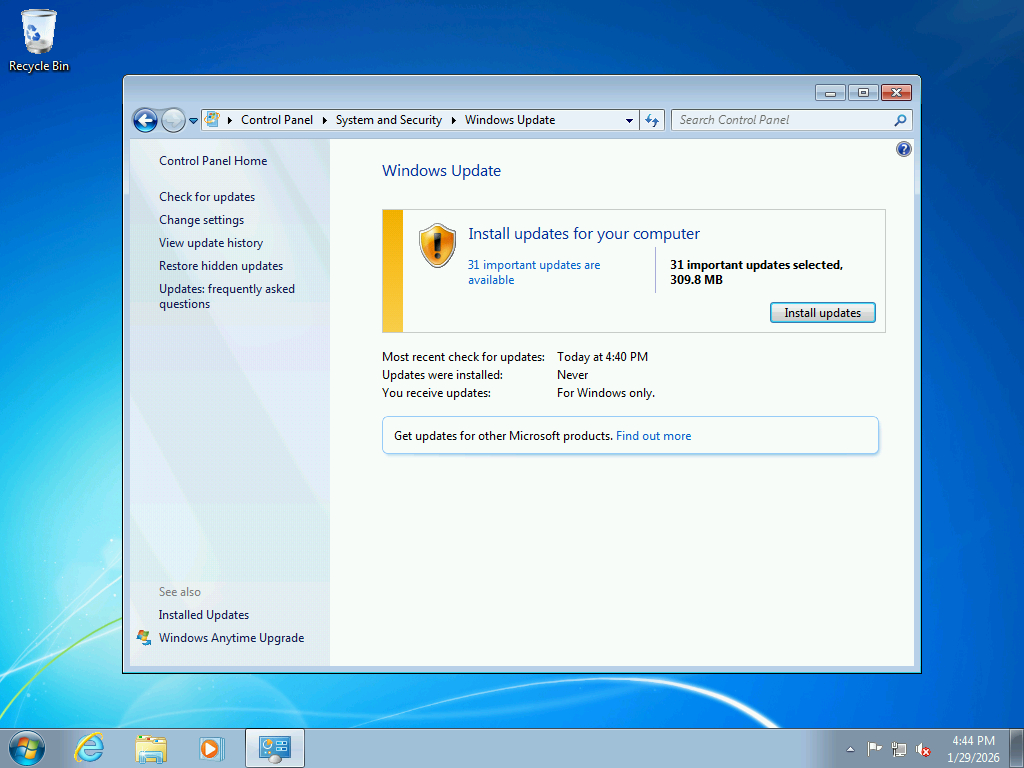Click the Find out more link
The width and height of the screenshot is (1024, 768).
pyautogui.click(x=653, y=436)
